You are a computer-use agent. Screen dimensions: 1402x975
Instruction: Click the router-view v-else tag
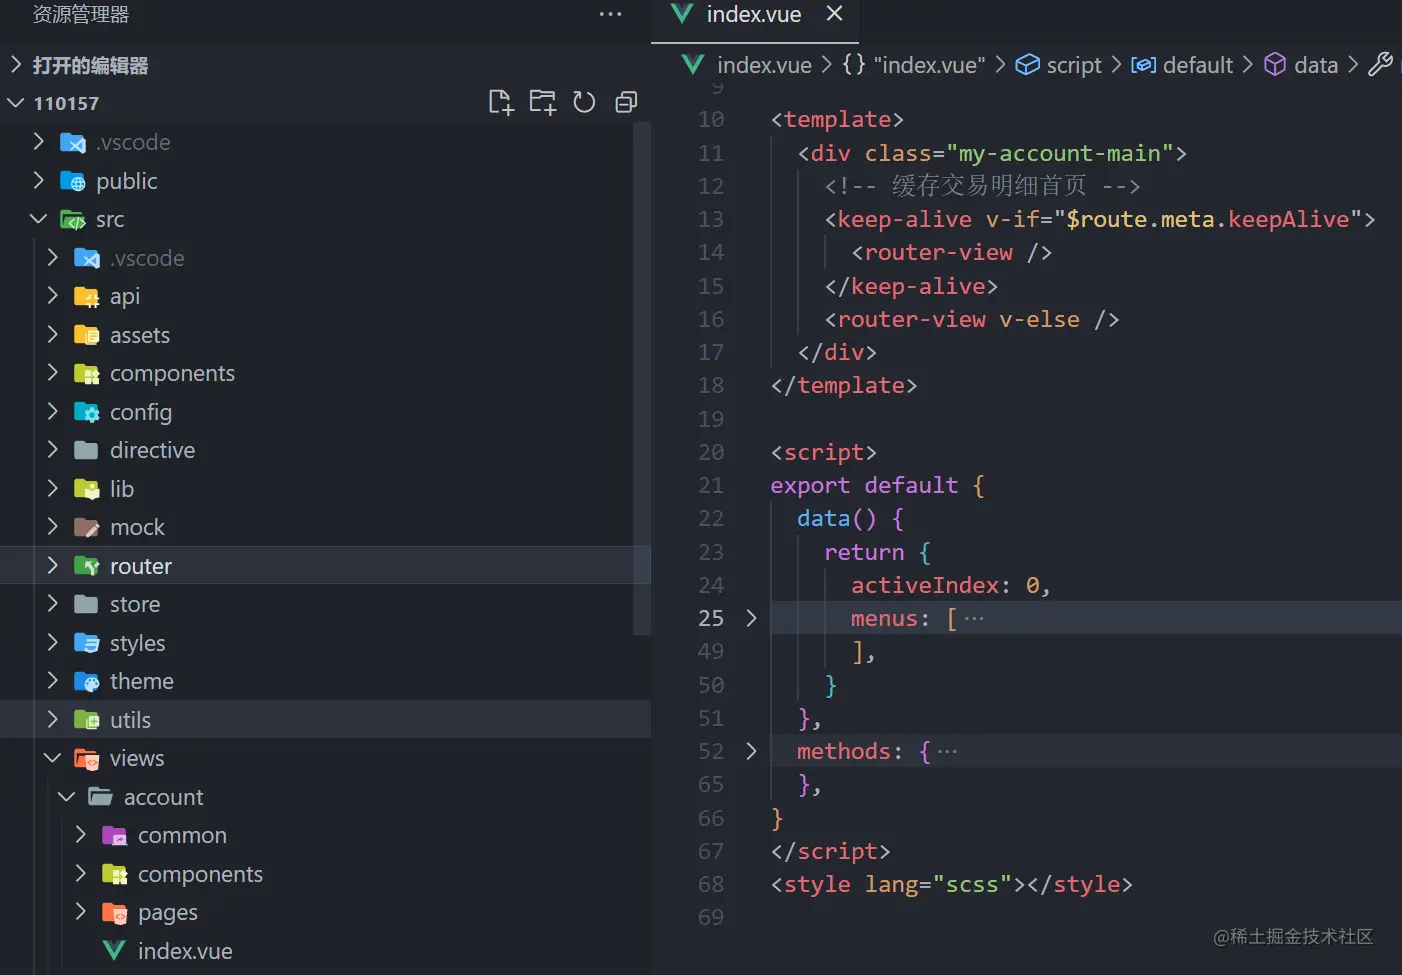pyautogui.click(x=971, y=319)
